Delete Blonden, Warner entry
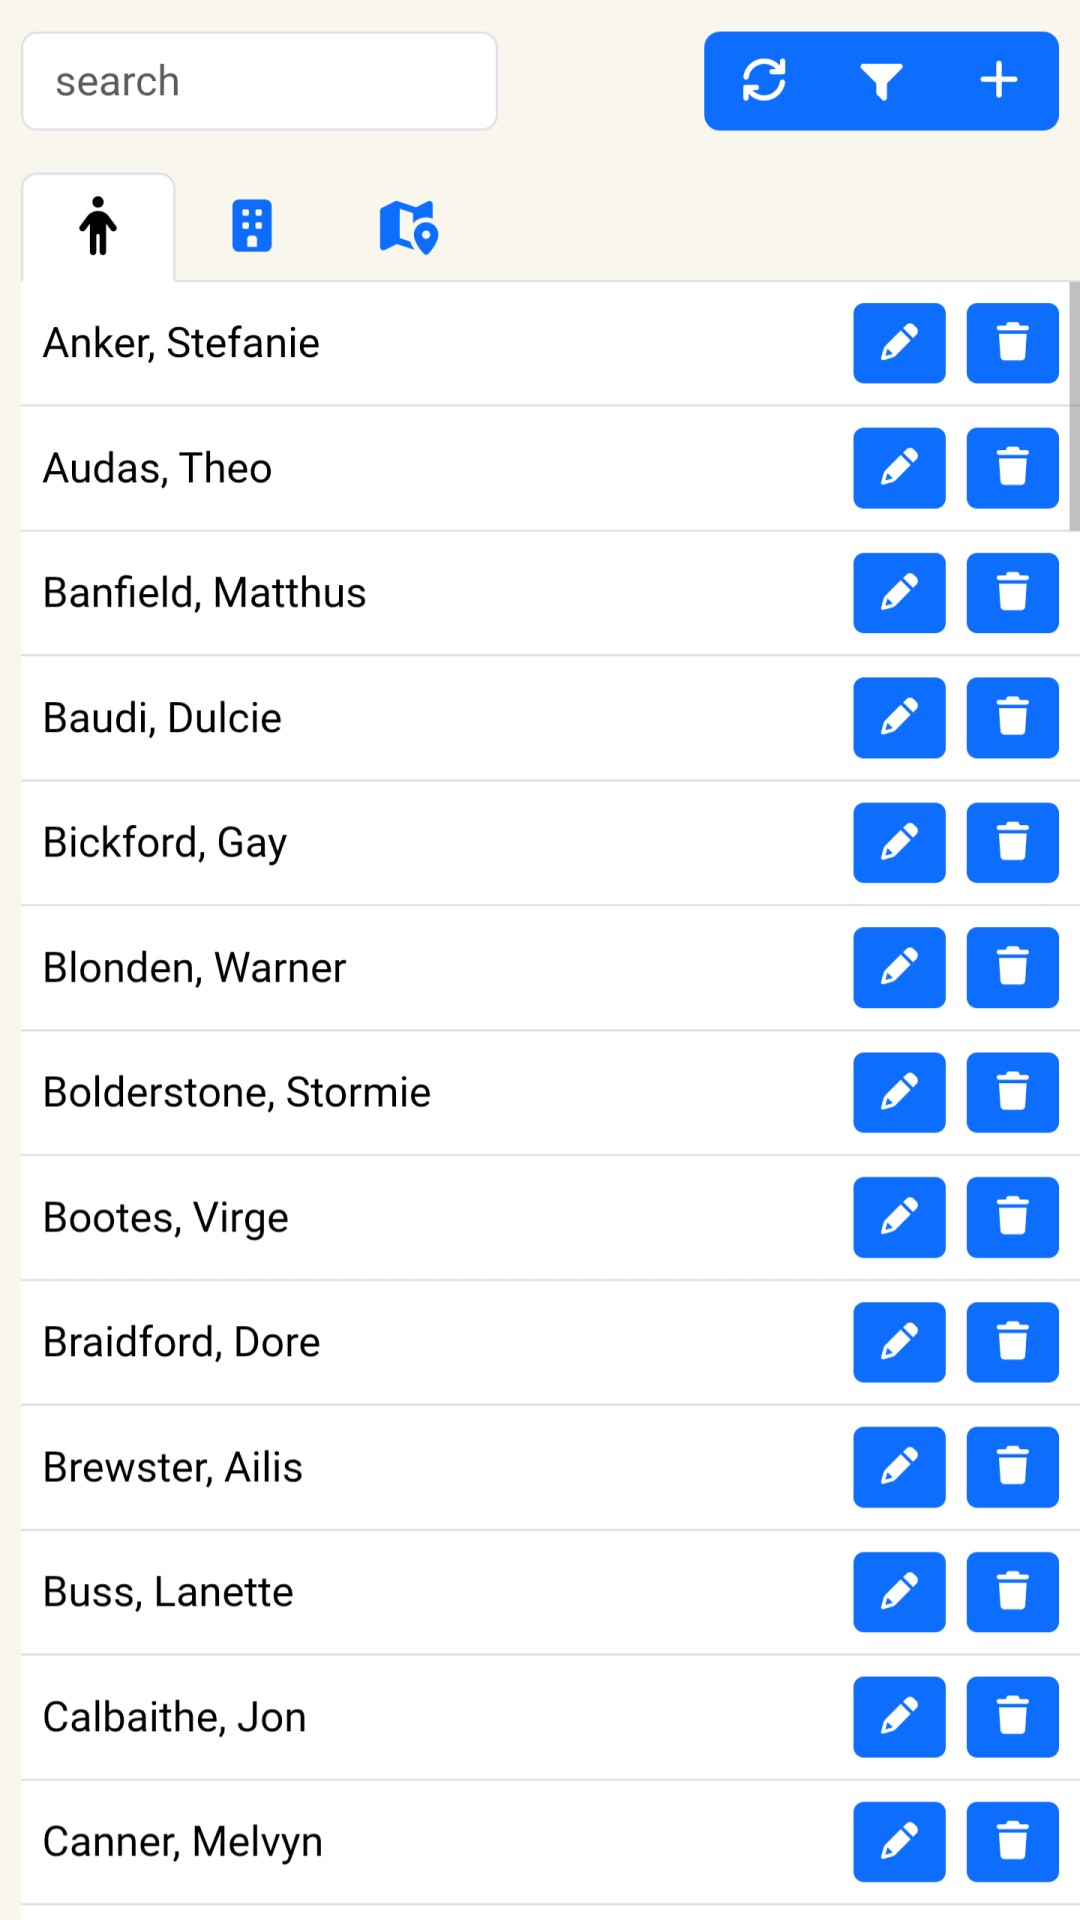 [1012, 968]
